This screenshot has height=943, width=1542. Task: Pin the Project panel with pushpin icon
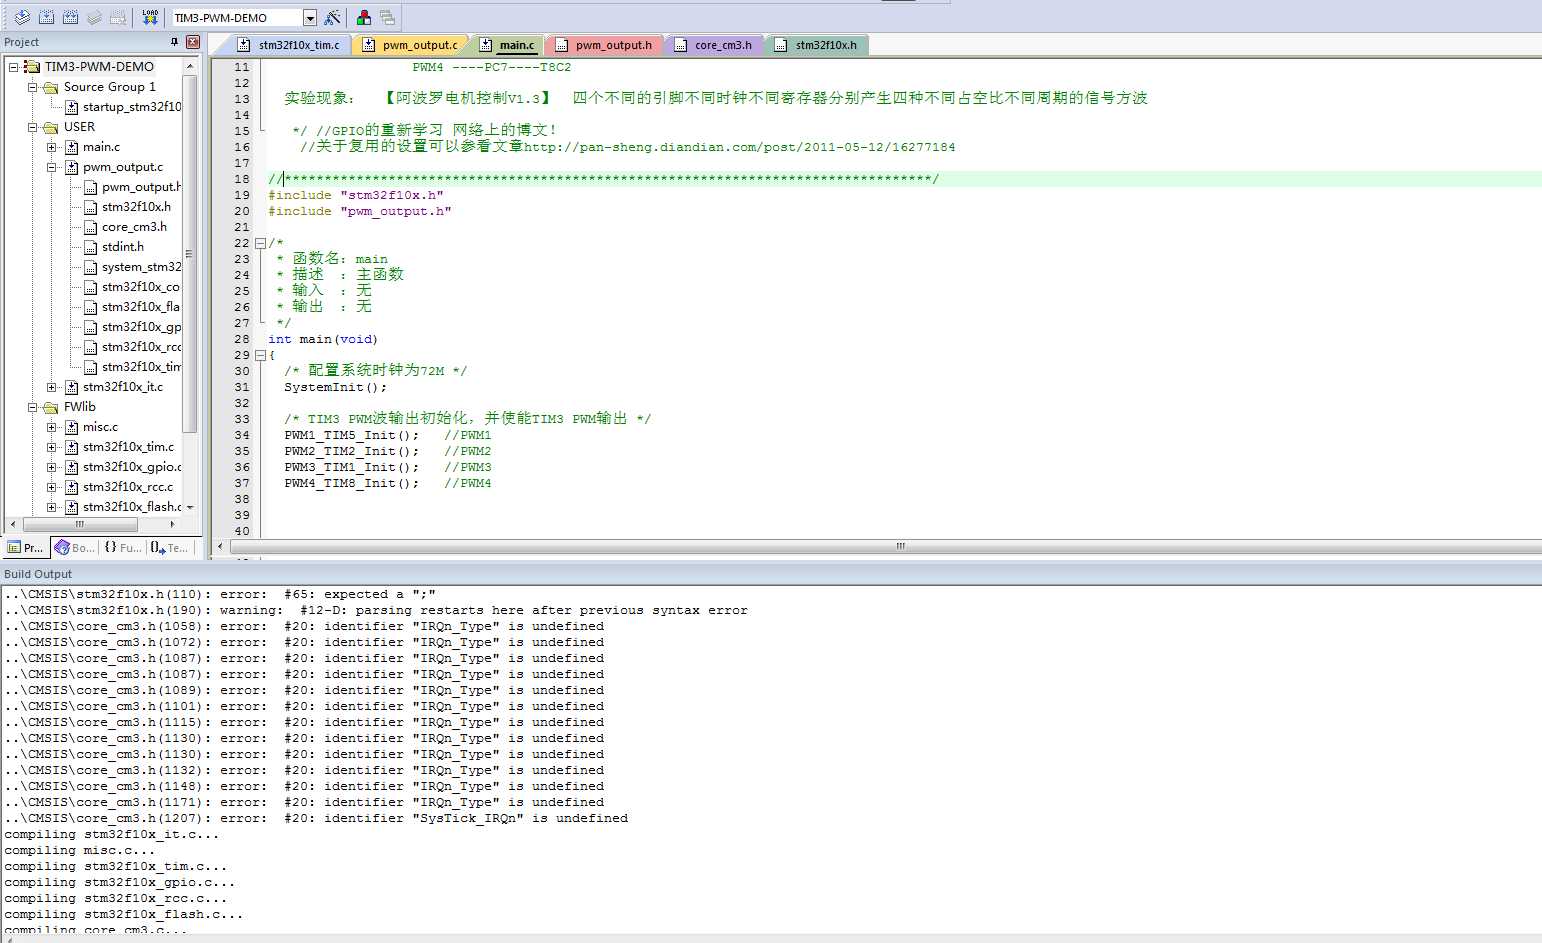(174, 42)
